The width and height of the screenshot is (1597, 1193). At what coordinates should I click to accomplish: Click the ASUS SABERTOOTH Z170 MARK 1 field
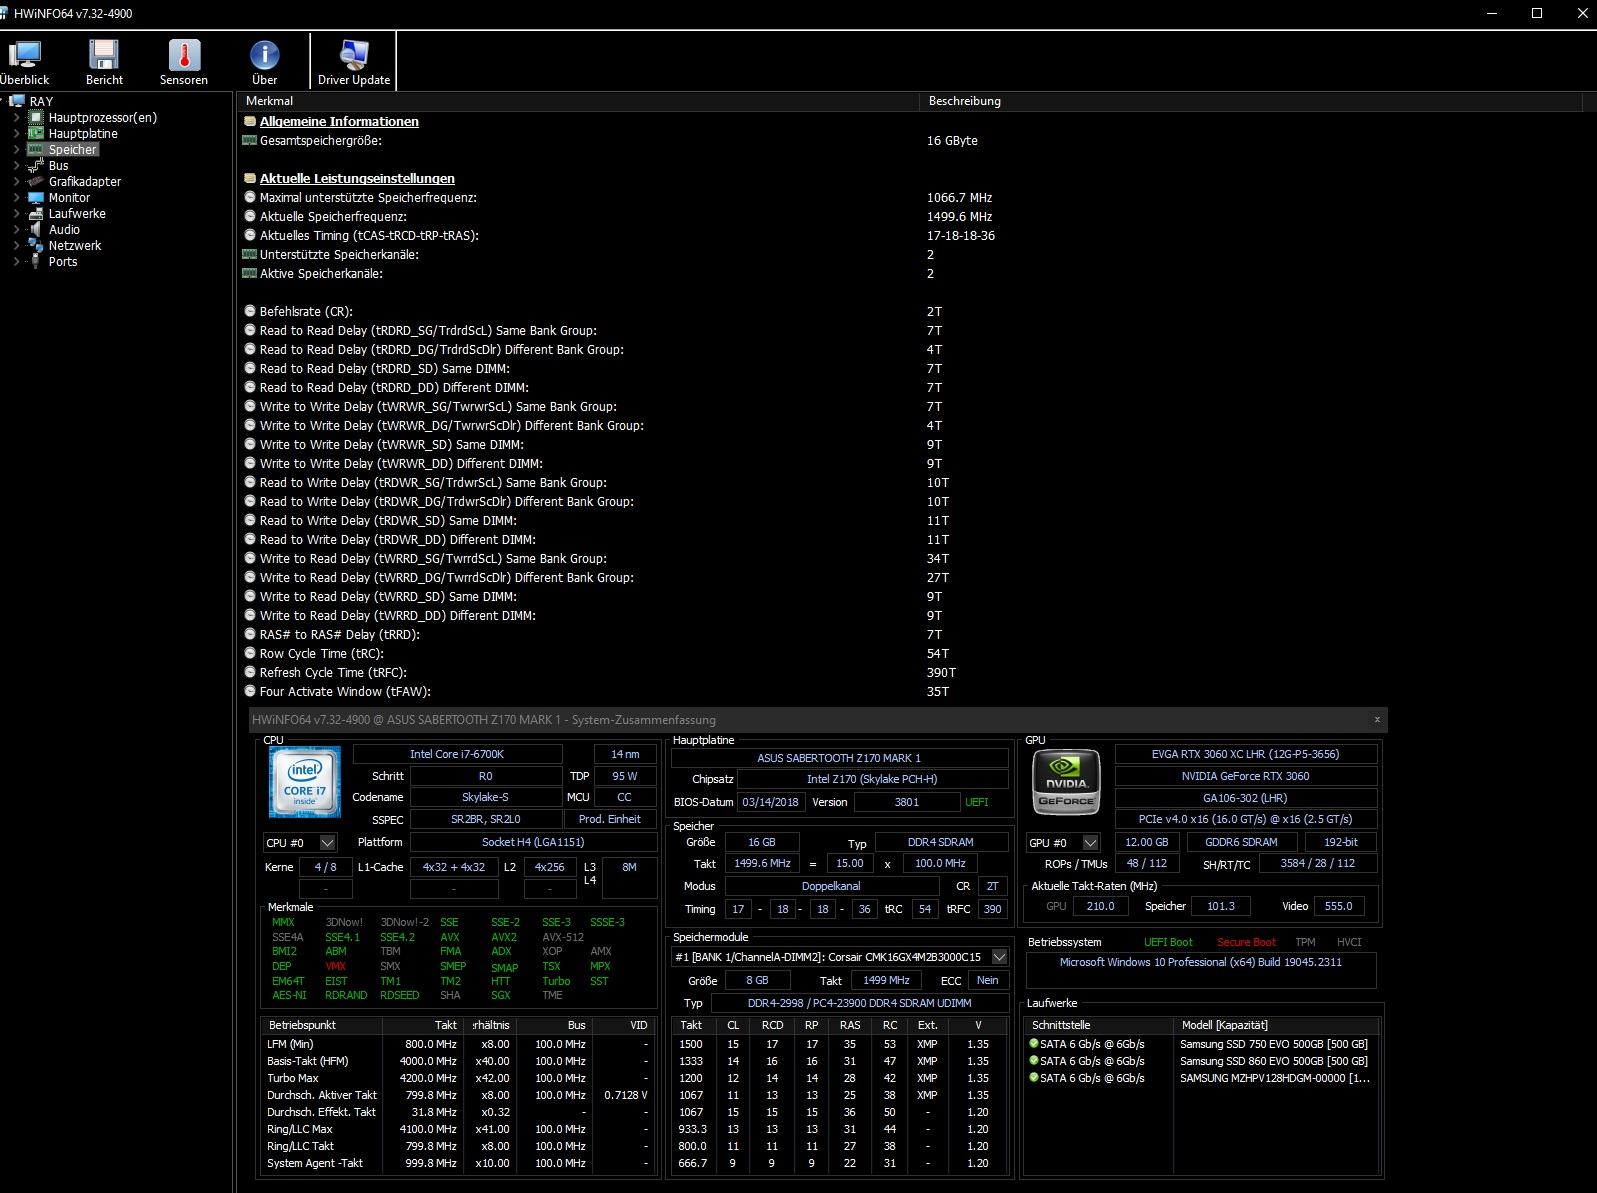pyautogui.click(x=839, y=758)
